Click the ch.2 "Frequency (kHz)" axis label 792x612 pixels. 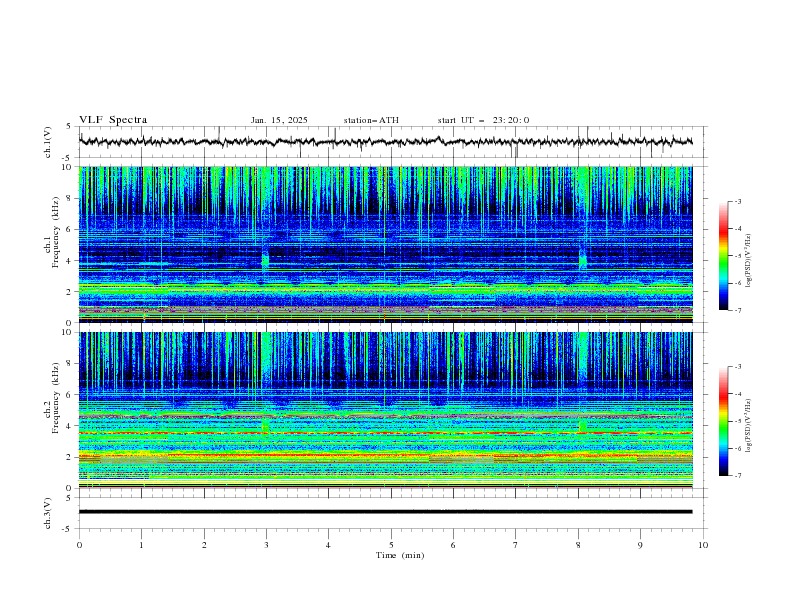pyautogui.click(x=56, y=398)
